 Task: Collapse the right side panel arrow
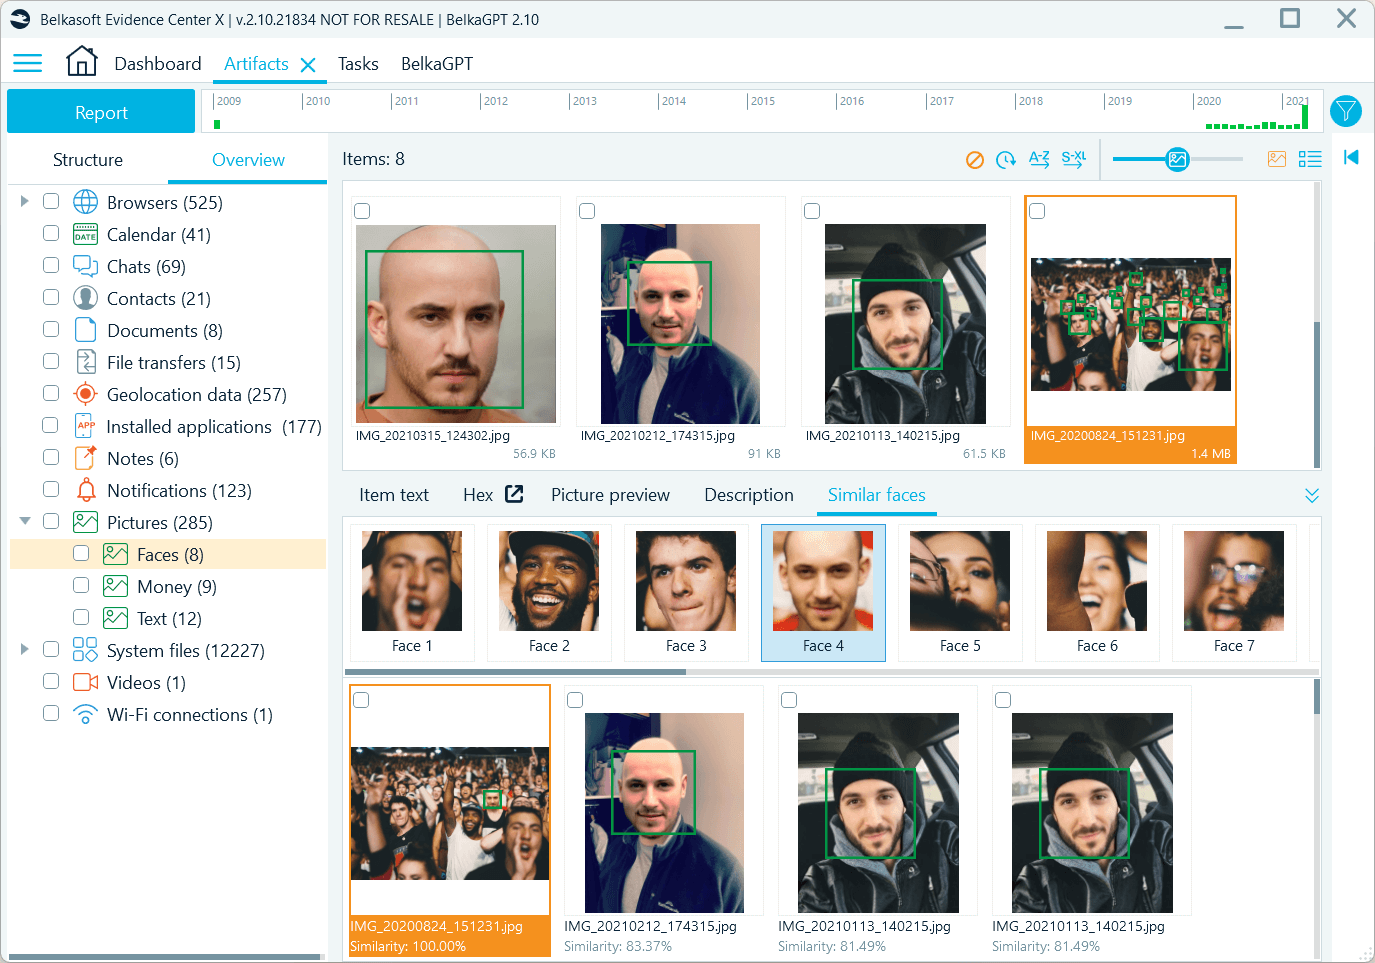pos(1351,157)
